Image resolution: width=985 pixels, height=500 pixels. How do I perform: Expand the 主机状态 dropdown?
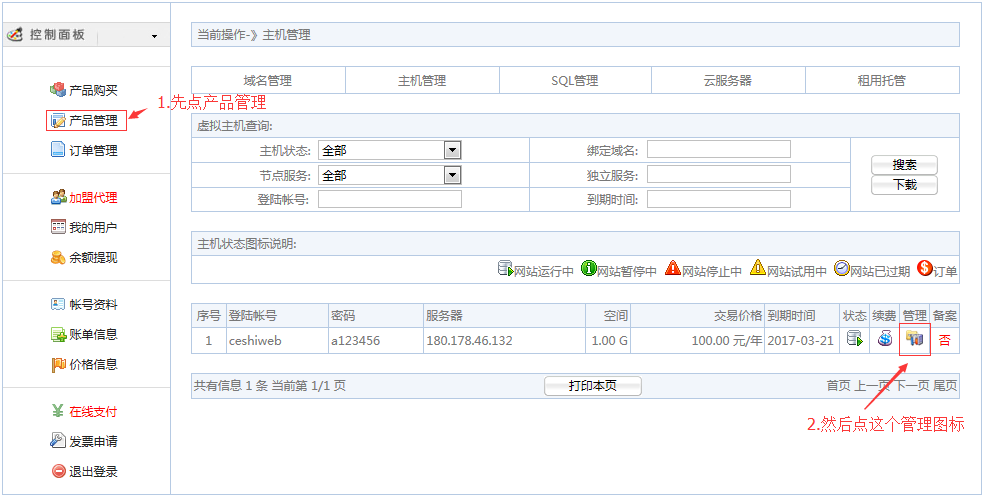pyautogui.click(x=452, y=150)
